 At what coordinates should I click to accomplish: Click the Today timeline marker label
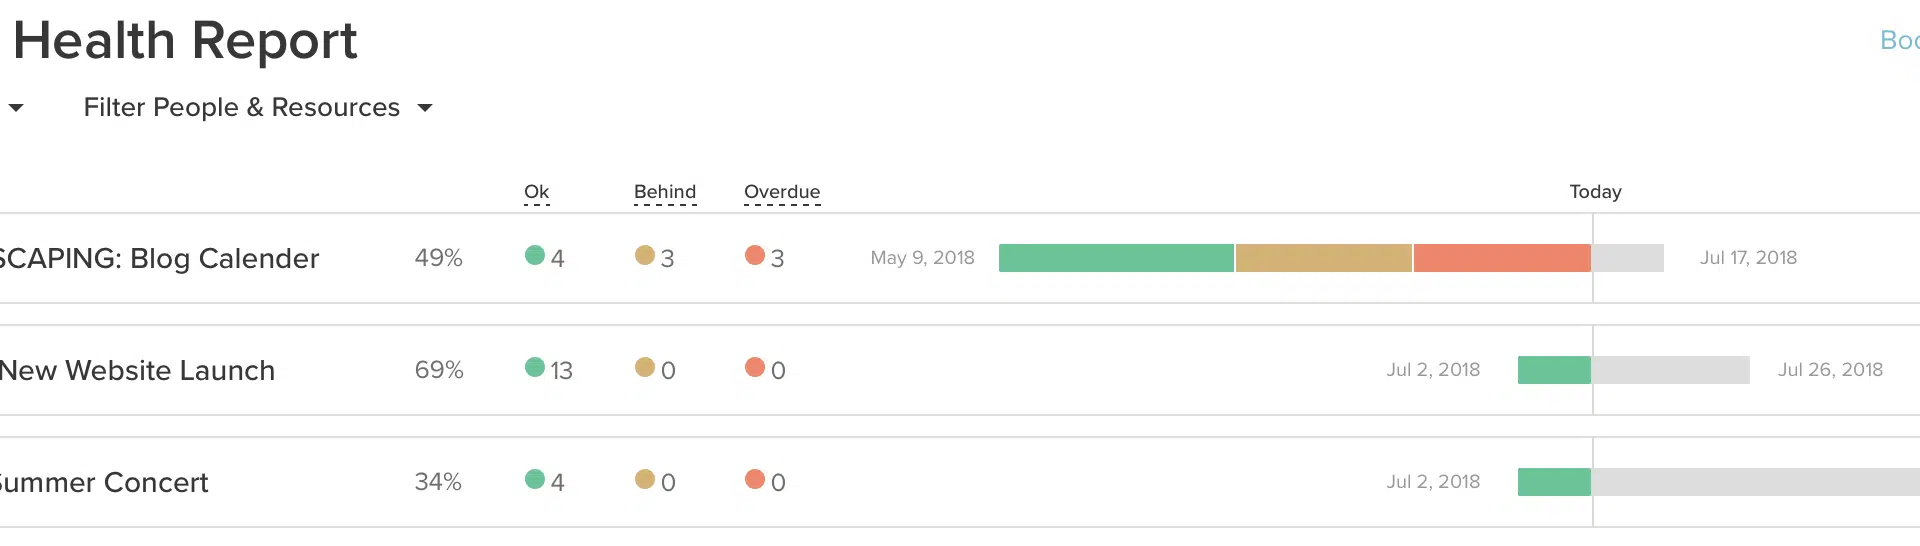pyautogui.click(x=1595, y=192)
